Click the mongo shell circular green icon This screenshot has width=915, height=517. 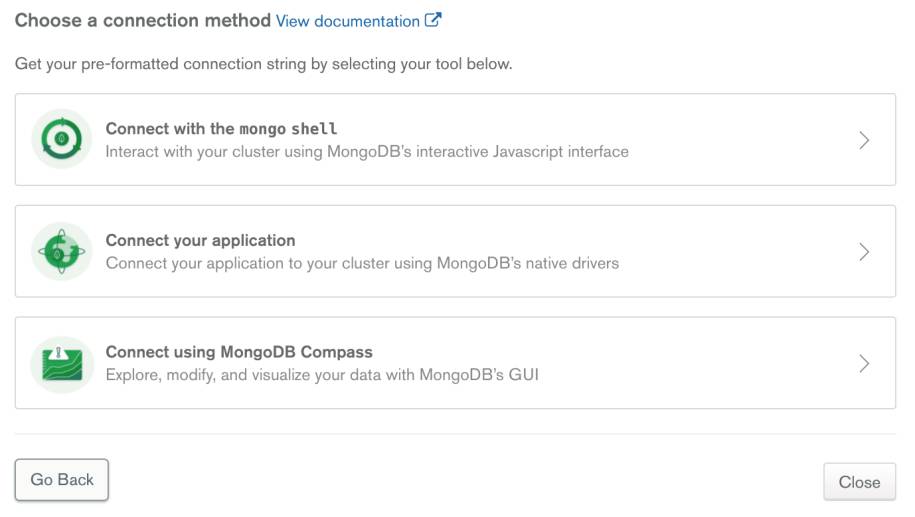[62, 139]
